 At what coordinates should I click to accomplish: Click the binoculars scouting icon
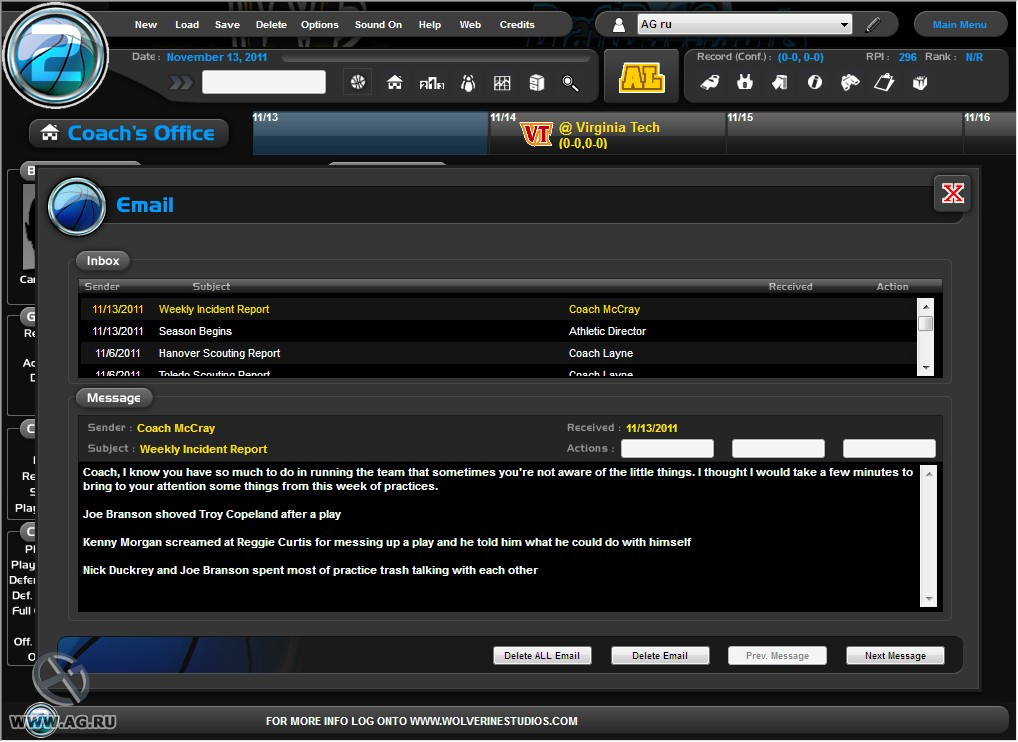click(x=850, y=82)
